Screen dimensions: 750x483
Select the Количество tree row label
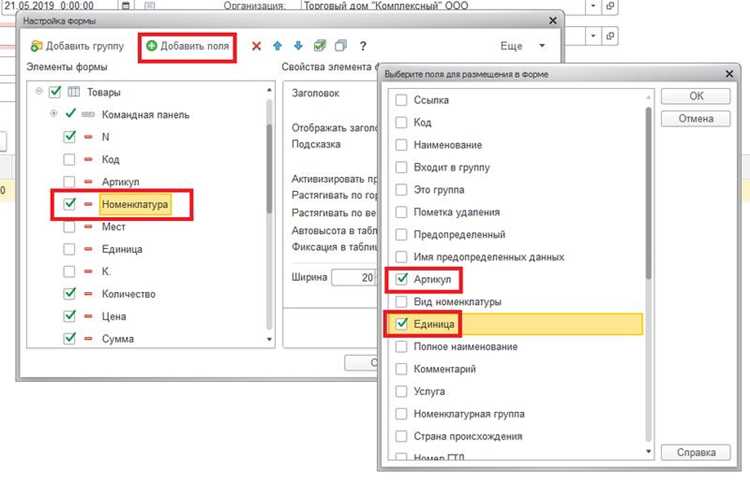pyautogui.click(x=129, y=294)
